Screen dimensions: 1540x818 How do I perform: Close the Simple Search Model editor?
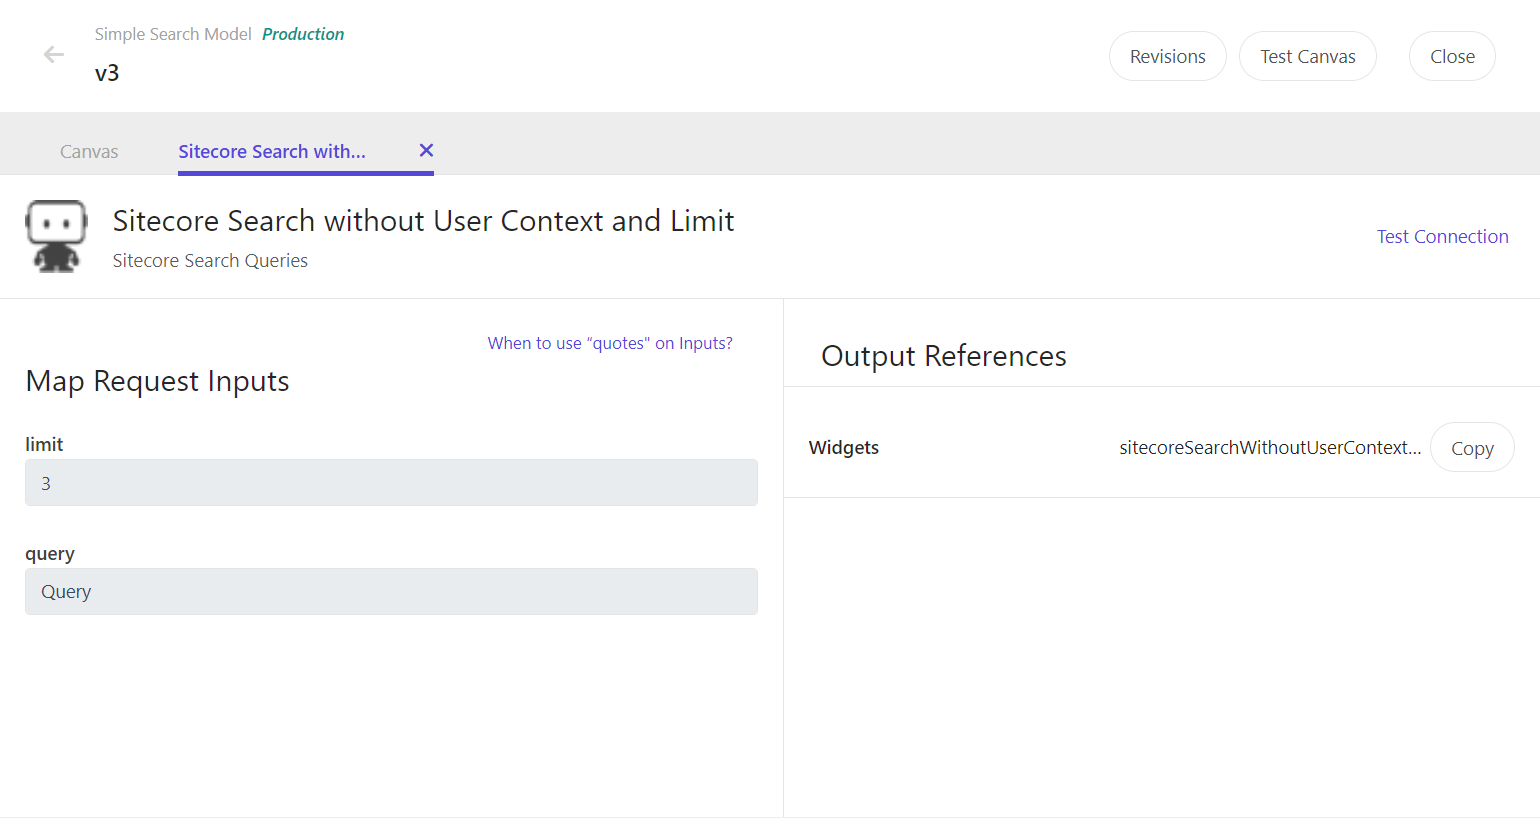[1452, 56]
